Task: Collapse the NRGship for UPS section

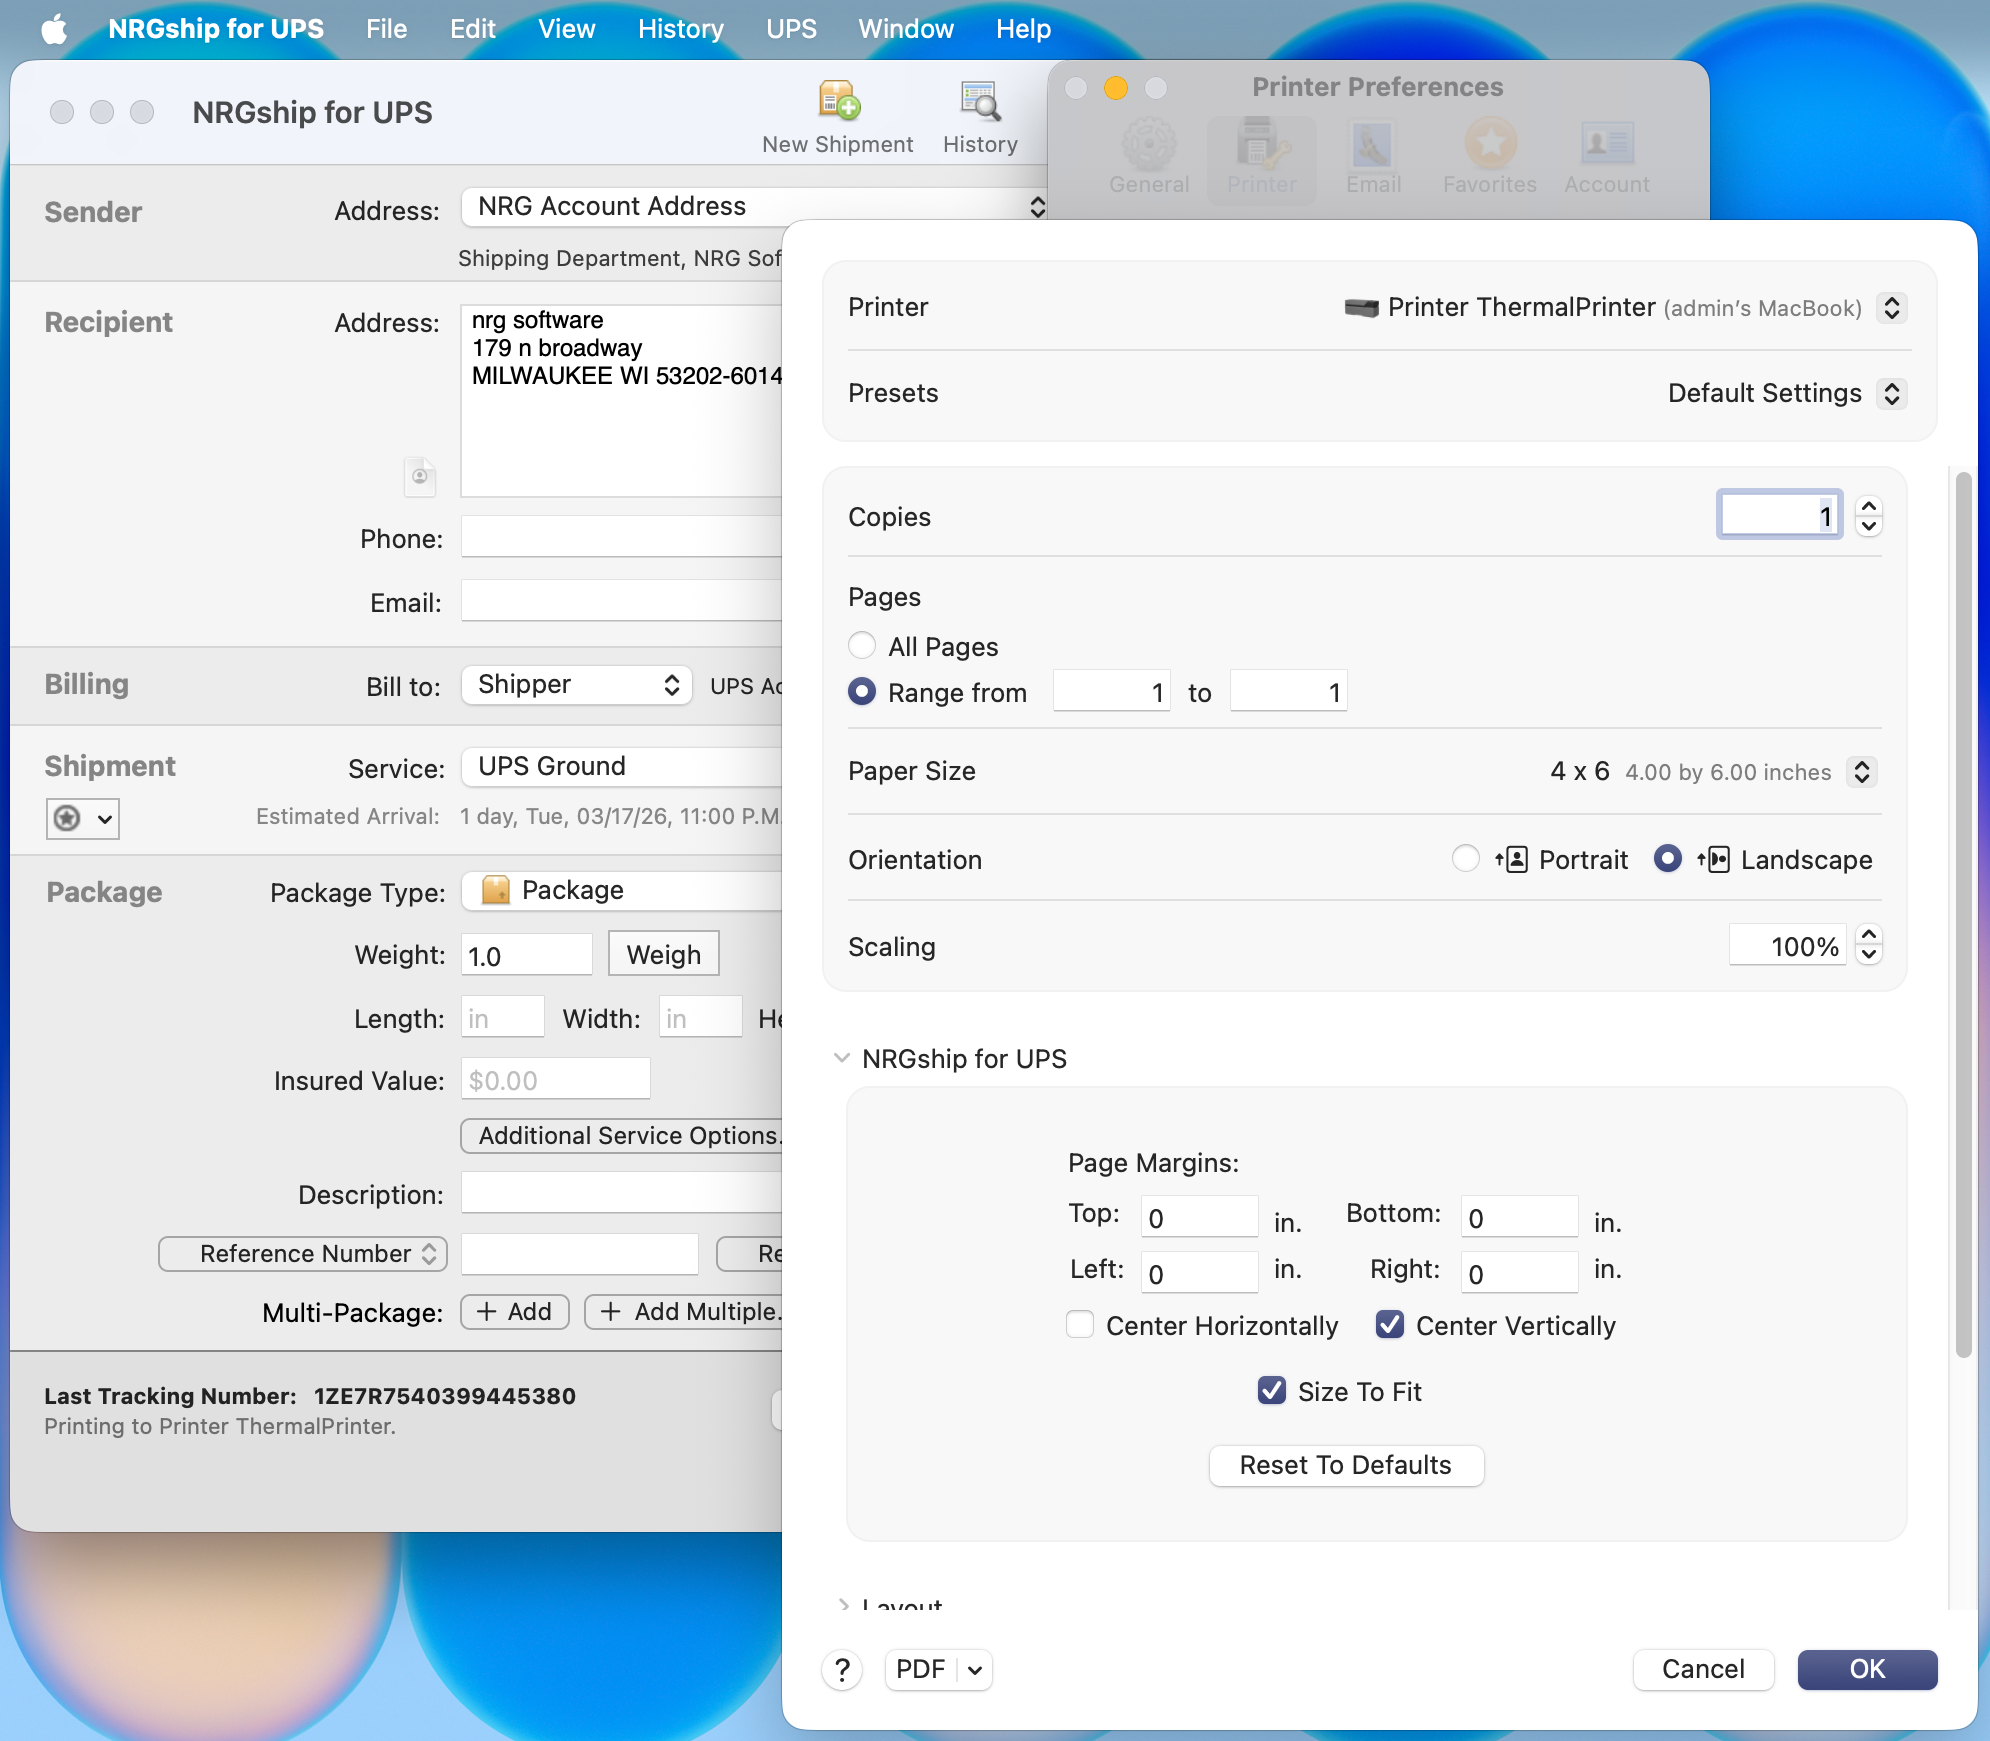Action: coord(842,1058)
